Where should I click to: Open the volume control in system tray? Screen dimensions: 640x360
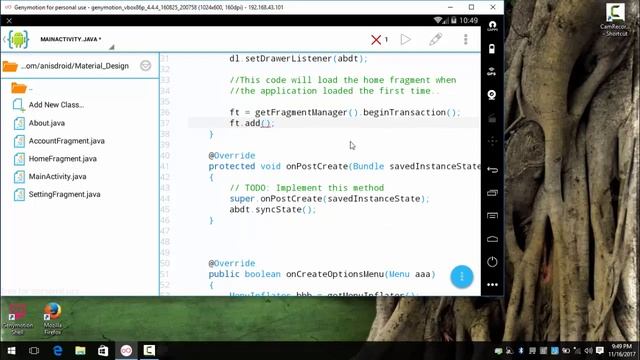coord(588,351)
